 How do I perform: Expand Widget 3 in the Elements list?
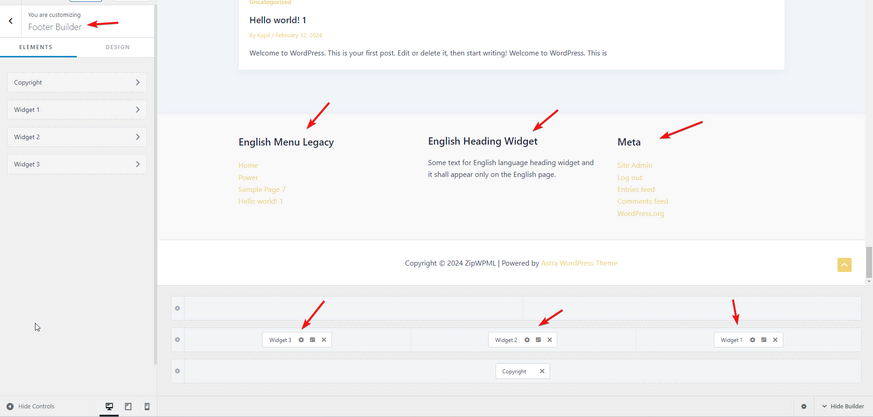[x=77, y=164]
